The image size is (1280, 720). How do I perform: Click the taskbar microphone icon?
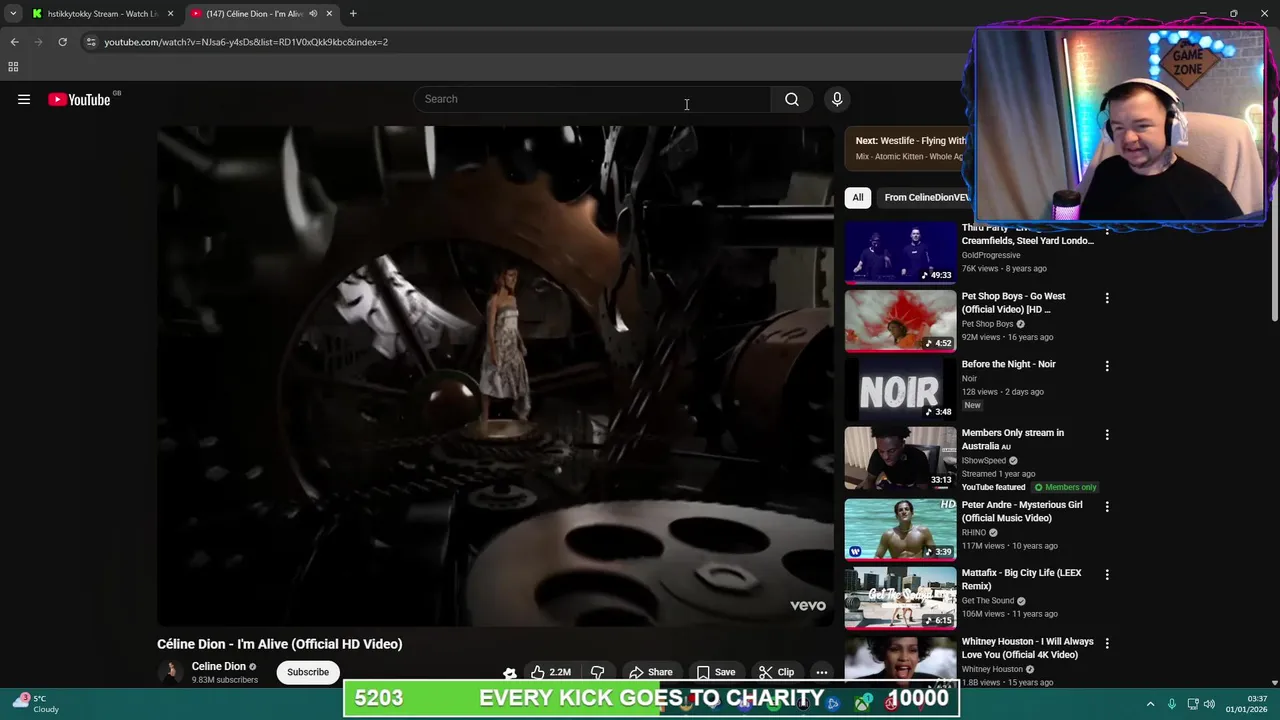pyautogui.click(x=1172, y=704)
